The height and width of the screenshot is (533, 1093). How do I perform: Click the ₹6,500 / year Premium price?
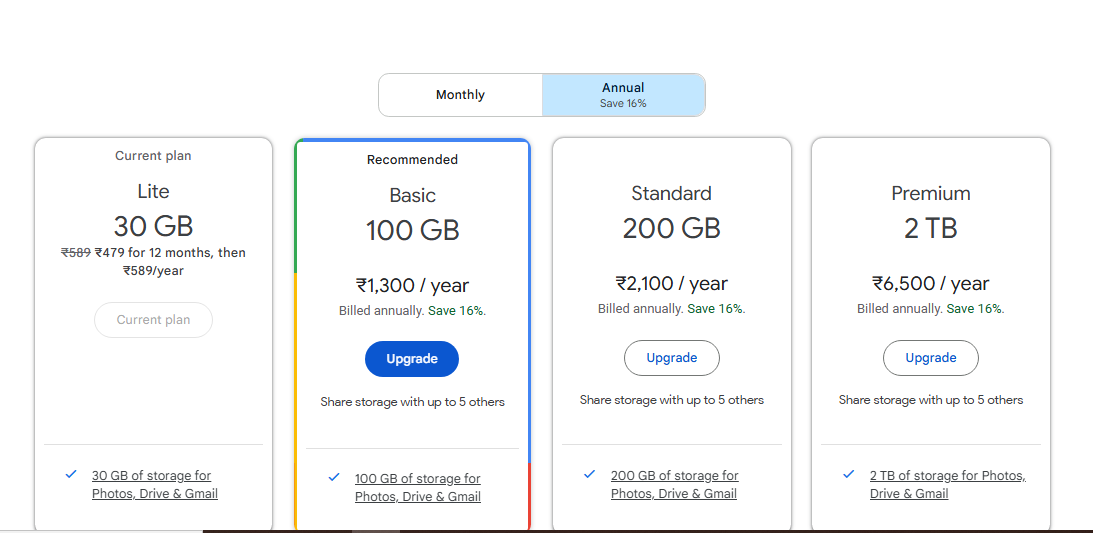(x=930, y=284)
